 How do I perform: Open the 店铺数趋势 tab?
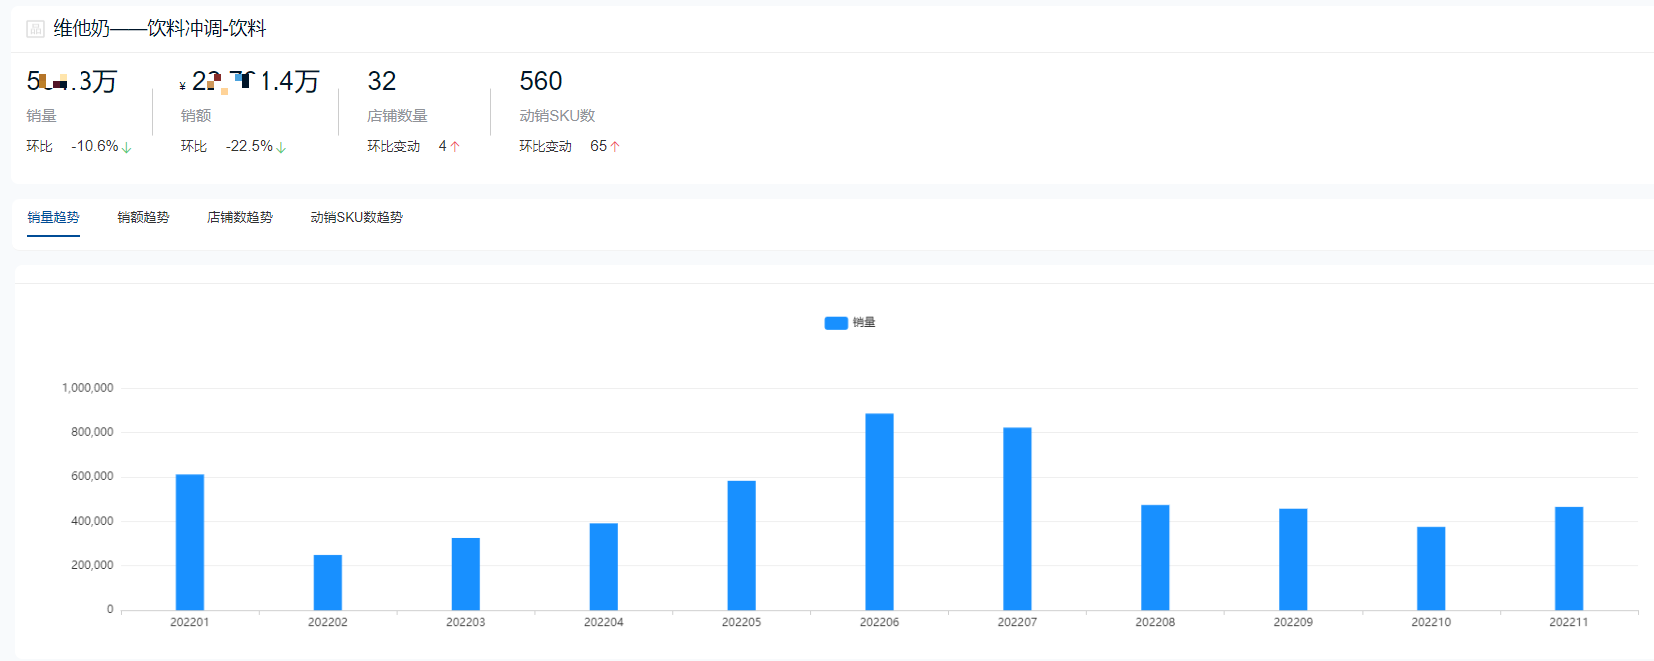pyautogui.click(x=239, y=217)
